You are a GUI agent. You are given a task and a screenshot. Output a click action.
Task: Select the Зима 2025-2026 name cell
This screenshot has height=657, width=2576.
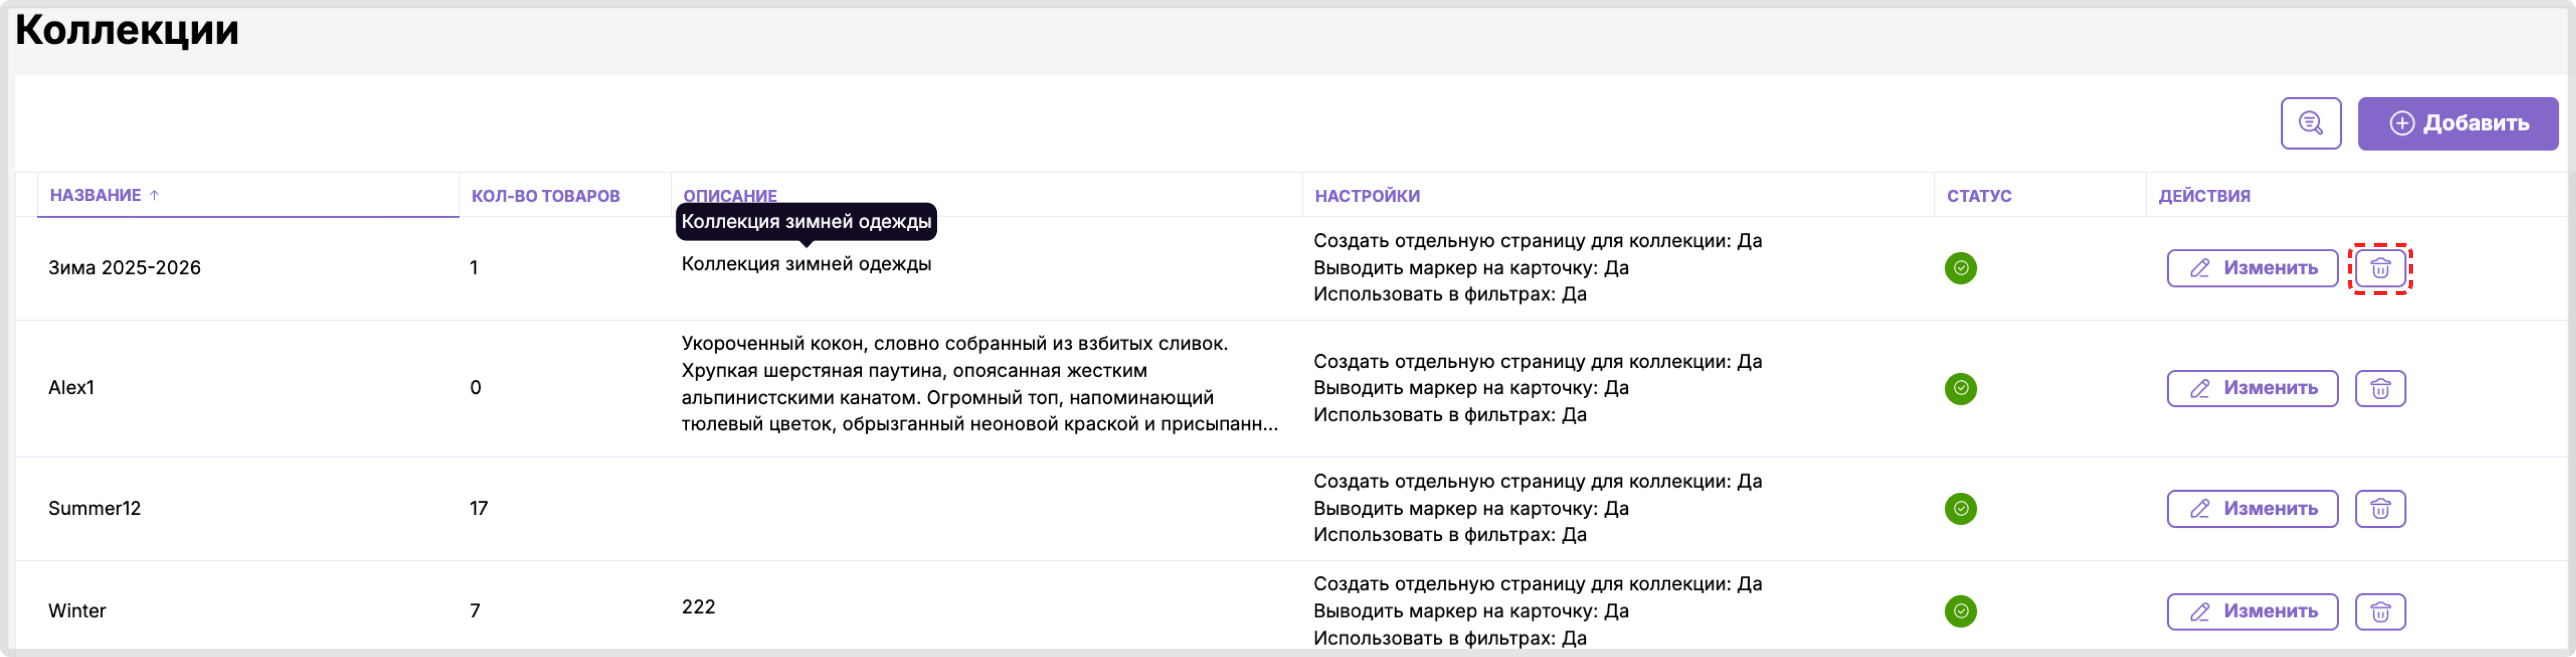pyautogui.click(x=124, y=268)
